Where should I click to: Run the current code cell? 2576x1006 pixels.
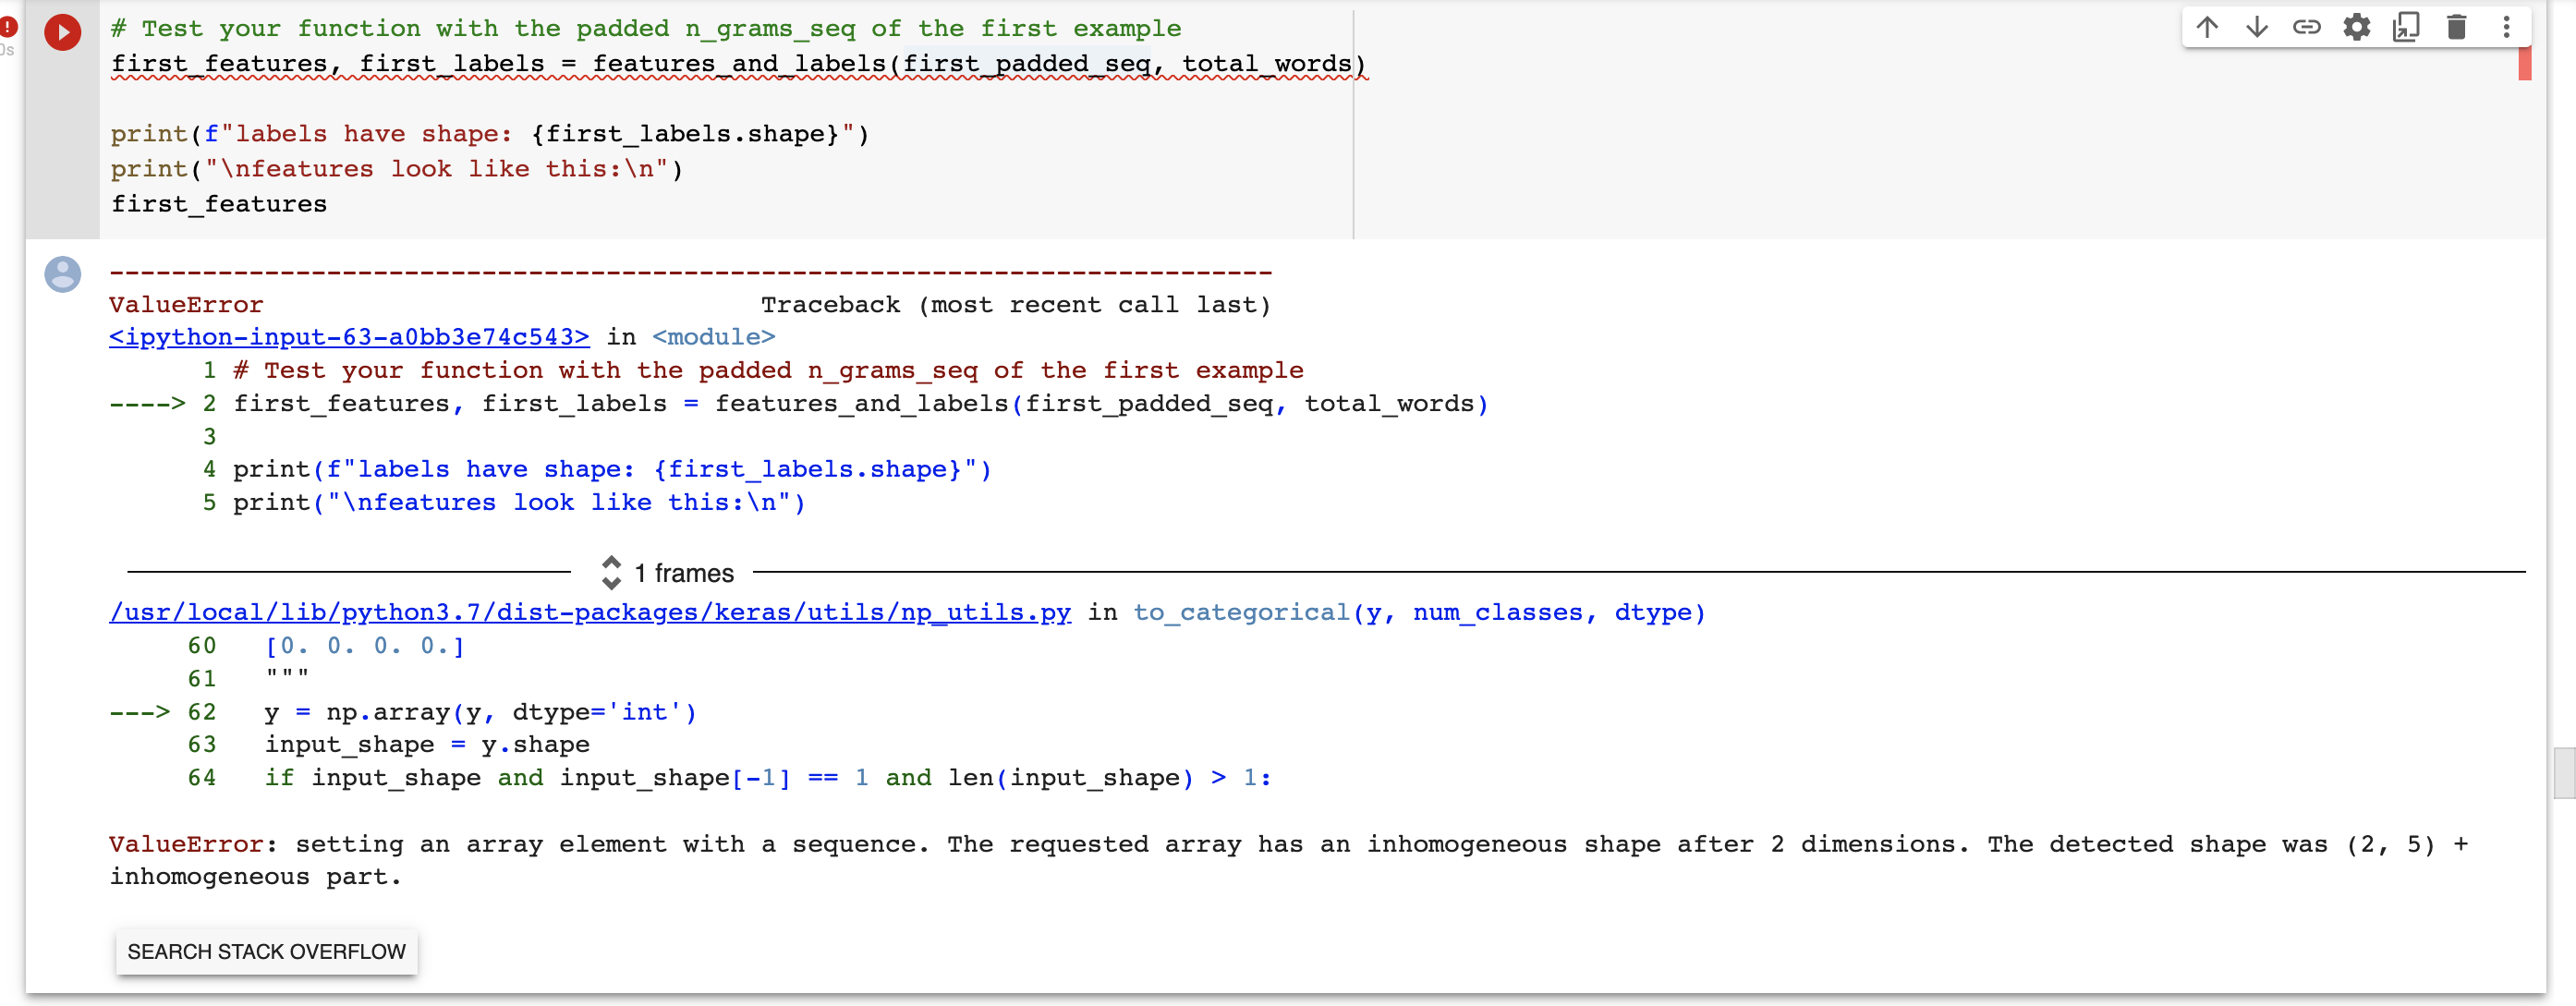click(62, 32)
